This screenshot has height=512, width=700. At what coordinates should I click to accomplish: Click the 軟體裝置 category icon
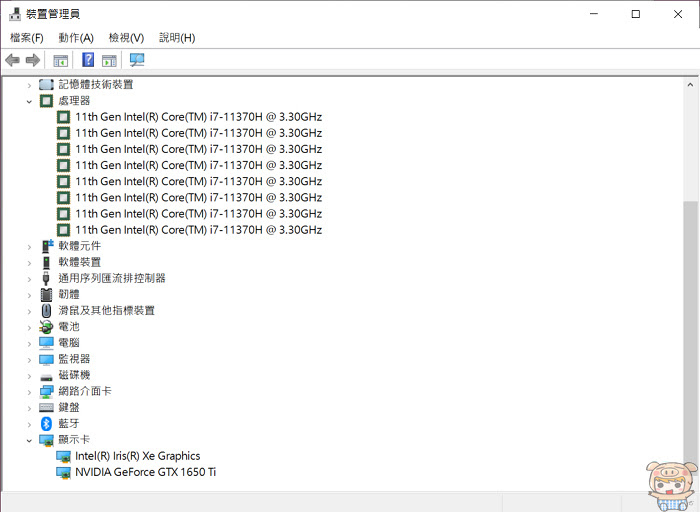click(x=46, y=262)
